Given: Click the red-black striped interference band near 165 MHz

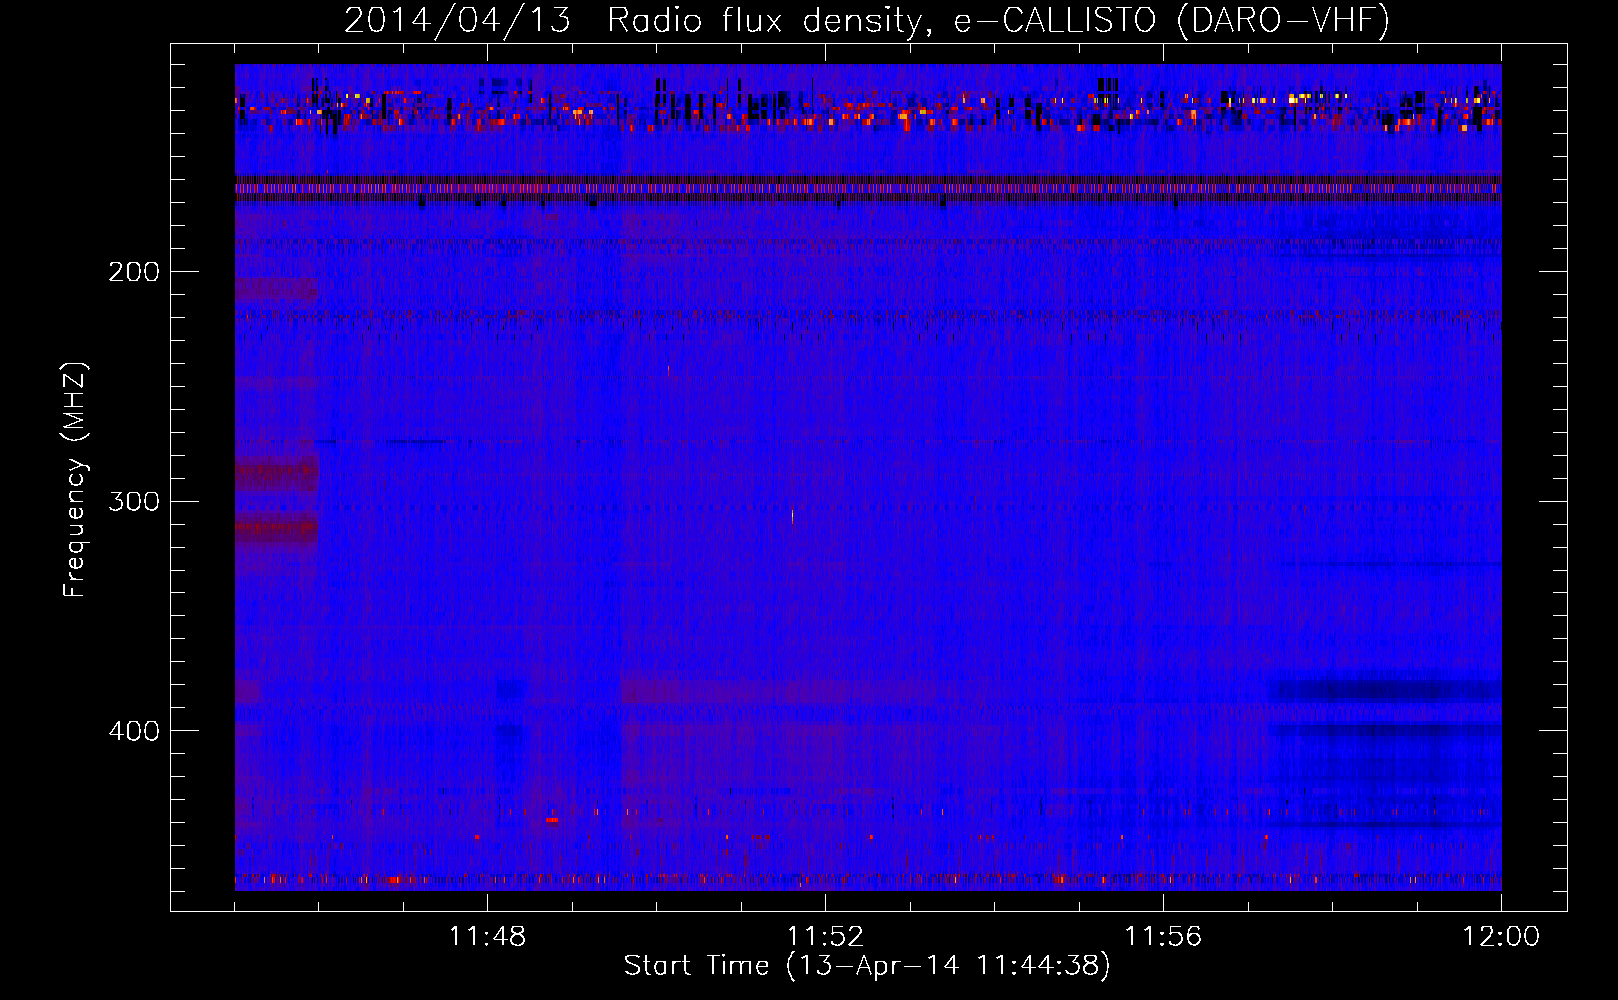Looking at the screenshot, I should click(868, 188).
